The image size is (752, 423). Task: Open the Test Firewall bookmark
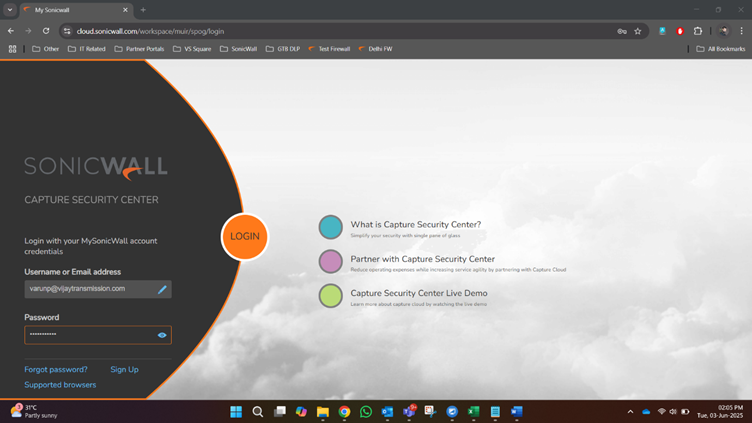pyautogui.click(x=329, y=49)
